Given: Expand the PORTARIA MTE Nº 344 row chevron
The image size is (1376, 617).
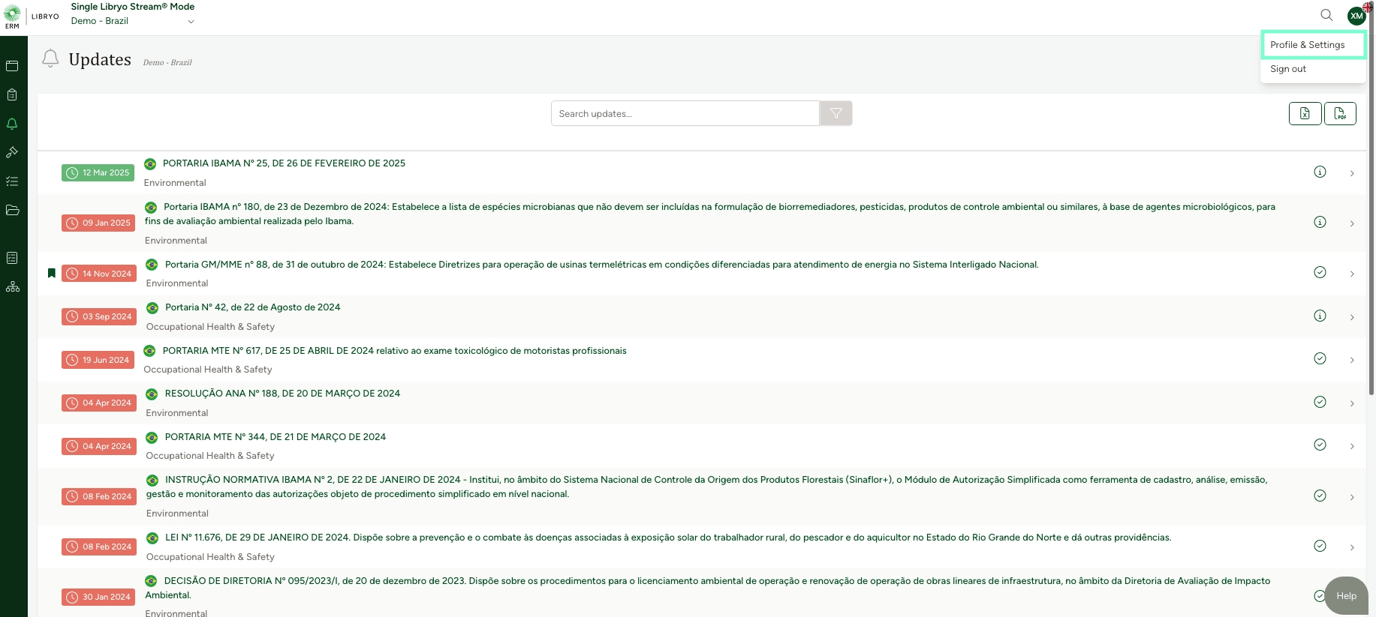Looking at the screenshot, I should pyautogui.click(x=1352, y=447).
